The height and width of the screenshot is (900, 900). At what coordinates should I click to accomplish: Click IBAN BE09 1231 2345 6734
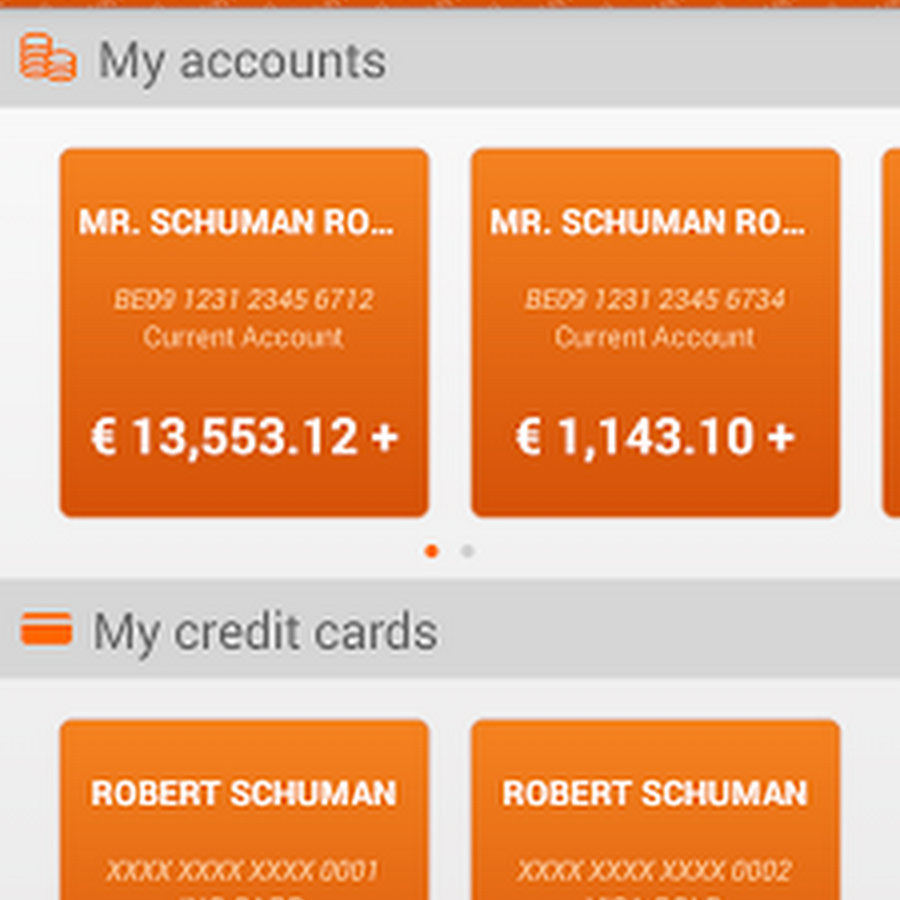click(655, 299)
